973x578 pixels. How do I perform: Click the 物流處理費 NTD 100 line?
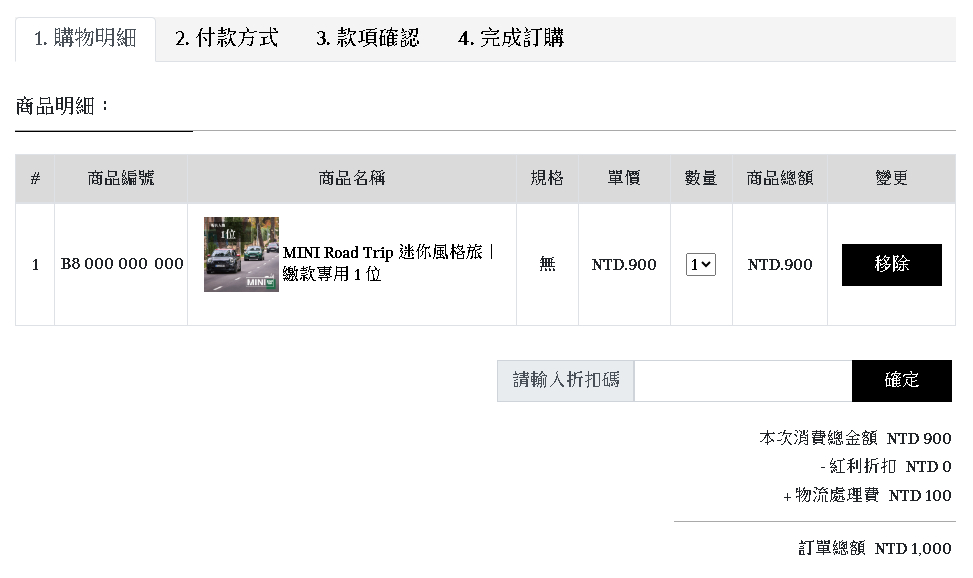click(867, 495)
